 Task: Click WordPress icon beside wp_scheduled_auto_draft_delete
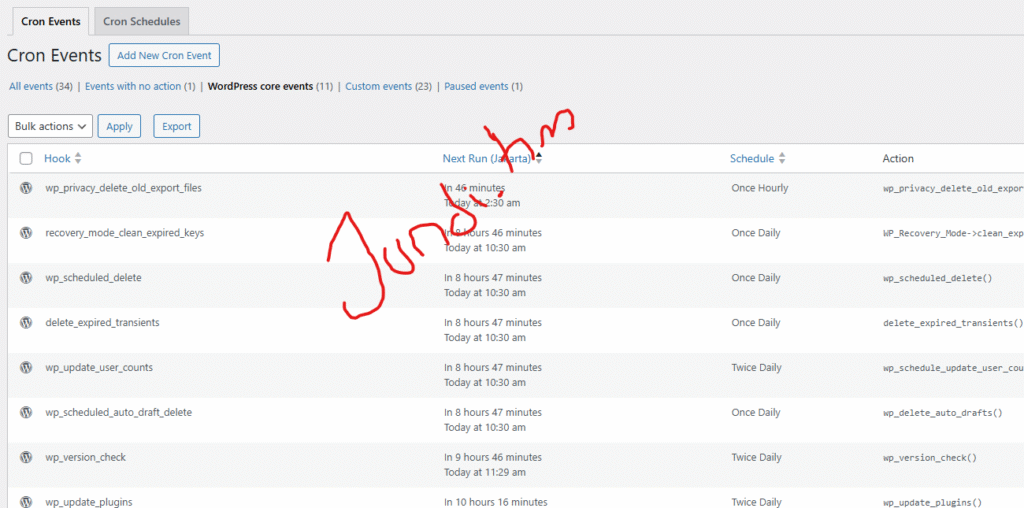pos(26,413)
